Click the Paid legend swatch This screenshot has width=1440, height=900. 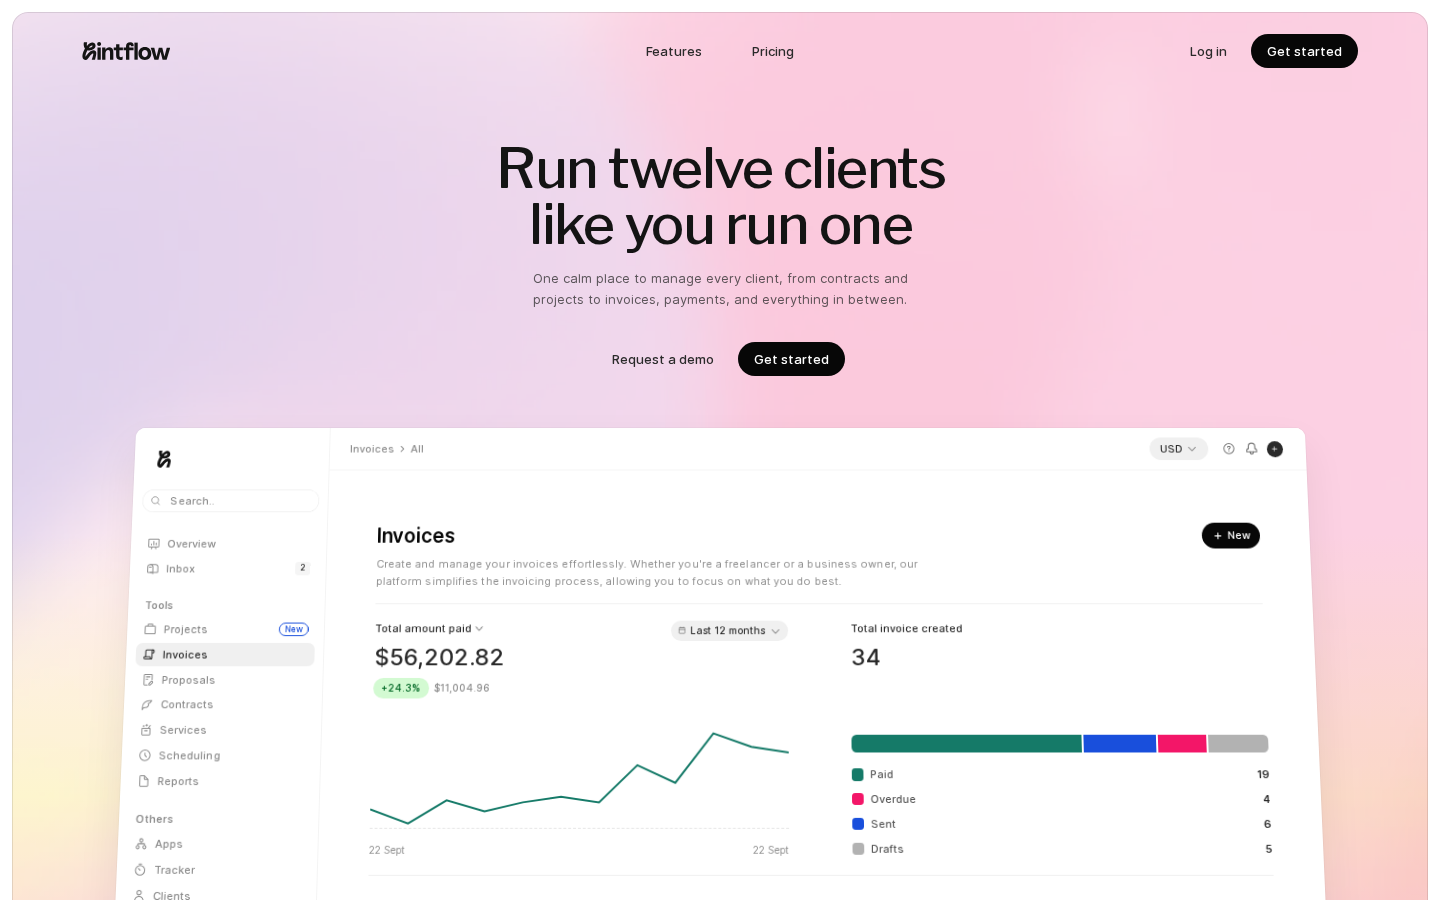858,774
